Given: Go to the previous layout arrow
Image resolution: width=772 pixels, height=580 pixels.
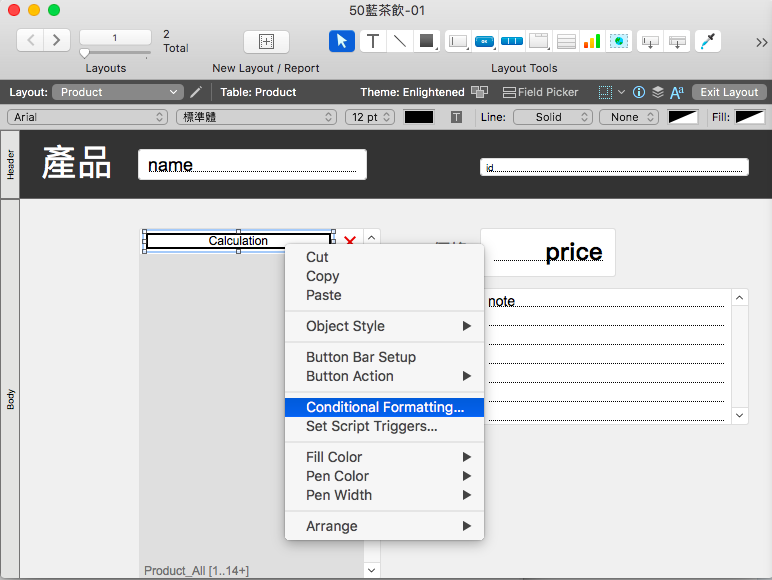Looking at the screenshot, I should (31, 40).
